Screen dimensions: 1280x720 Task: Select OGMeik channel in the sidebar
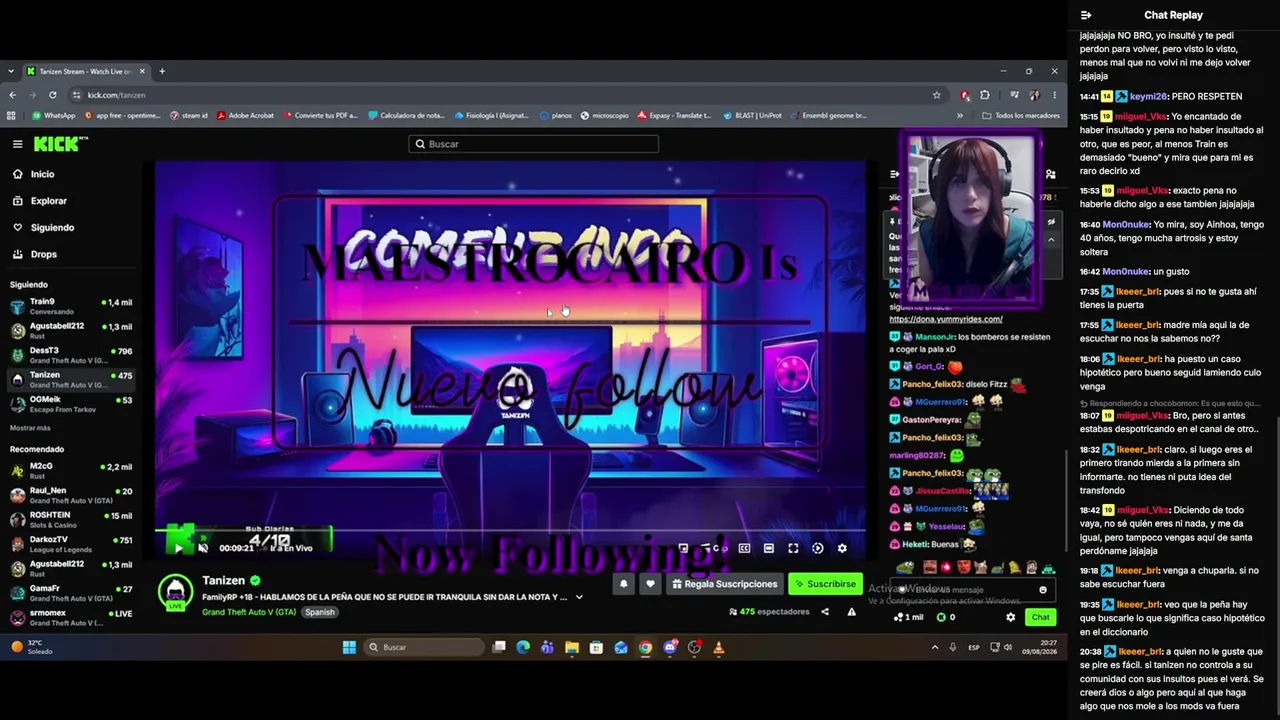pos(70,404)
